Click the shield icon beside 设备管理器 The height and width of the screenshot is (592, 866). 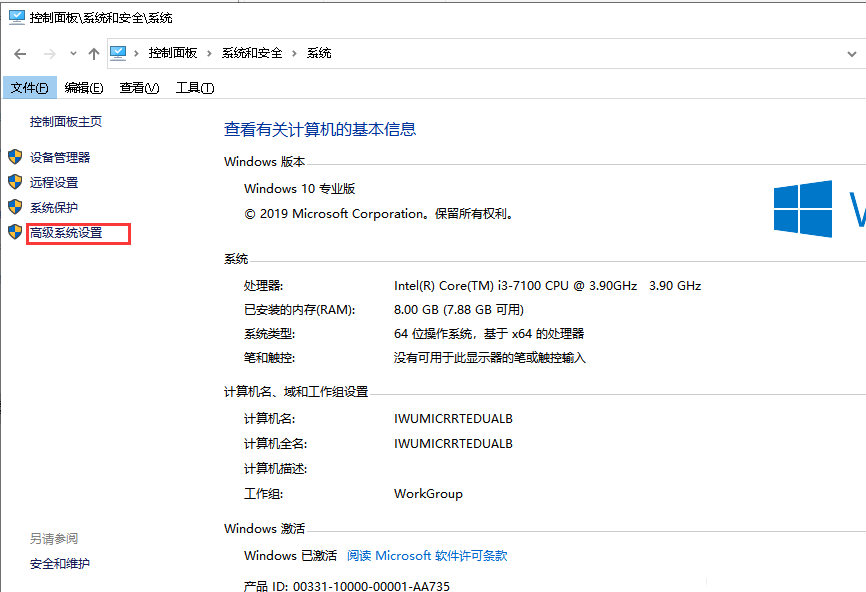(x=15, y=157)
